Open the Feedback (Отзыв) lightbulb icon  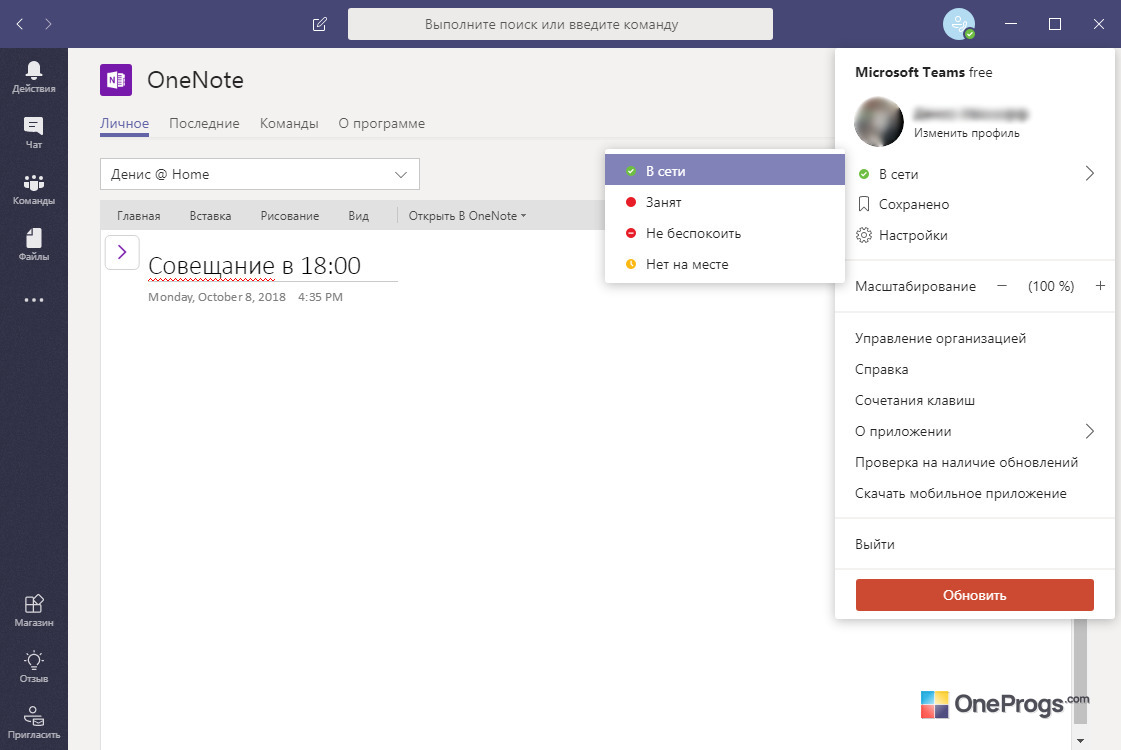[34, 666]
